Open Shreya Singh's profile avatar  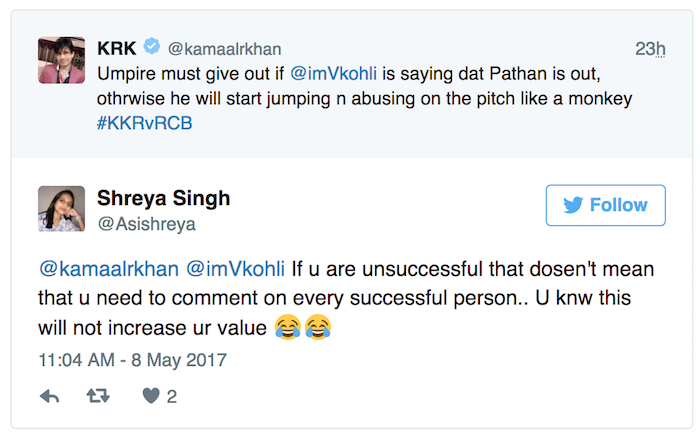point(60,208)
